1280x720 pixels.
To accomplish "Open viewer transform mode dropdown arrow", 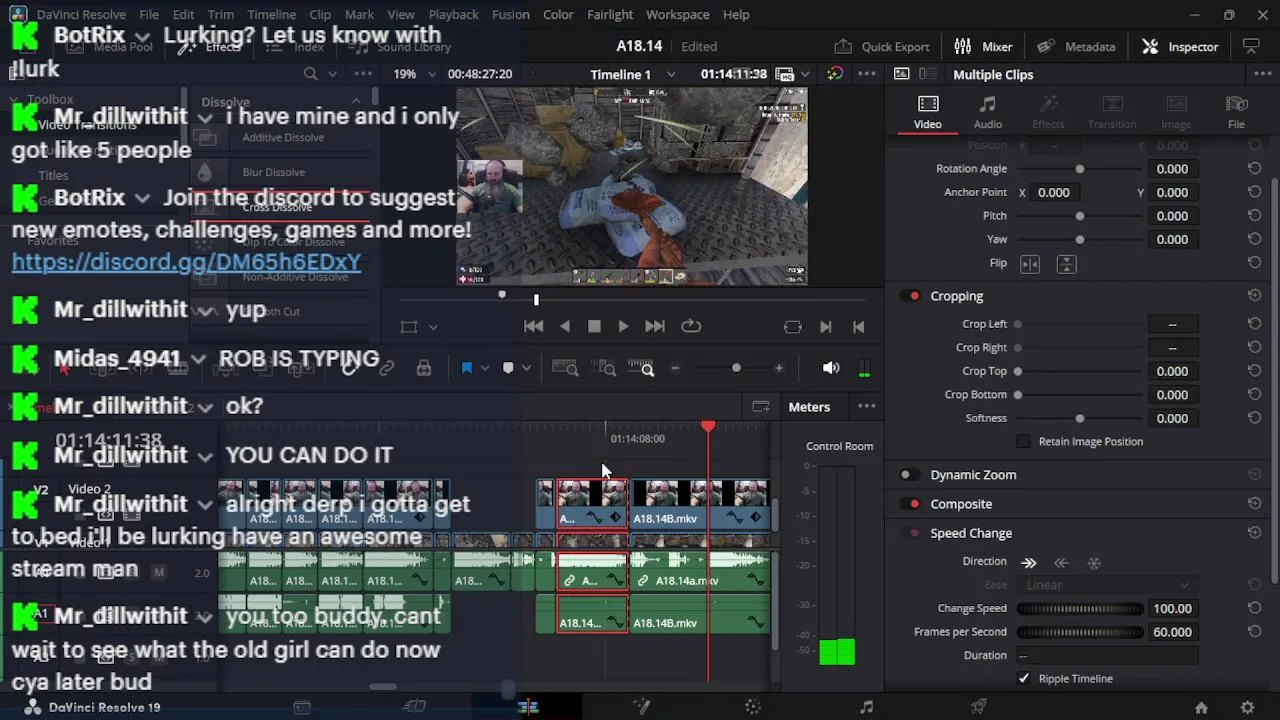I will (x=433, y=327).
